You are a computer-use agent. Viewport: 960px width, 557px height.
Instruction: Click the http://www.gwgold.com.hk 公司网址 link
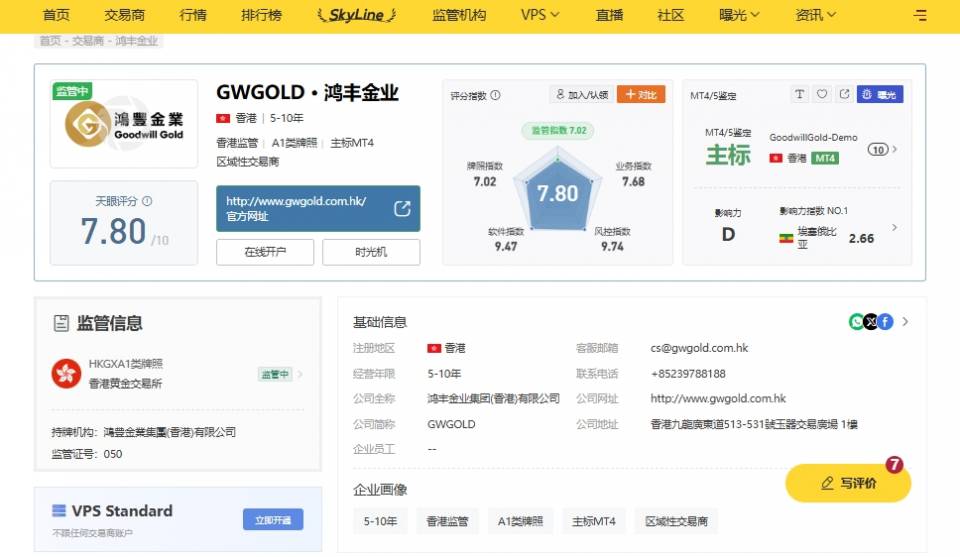718,398
